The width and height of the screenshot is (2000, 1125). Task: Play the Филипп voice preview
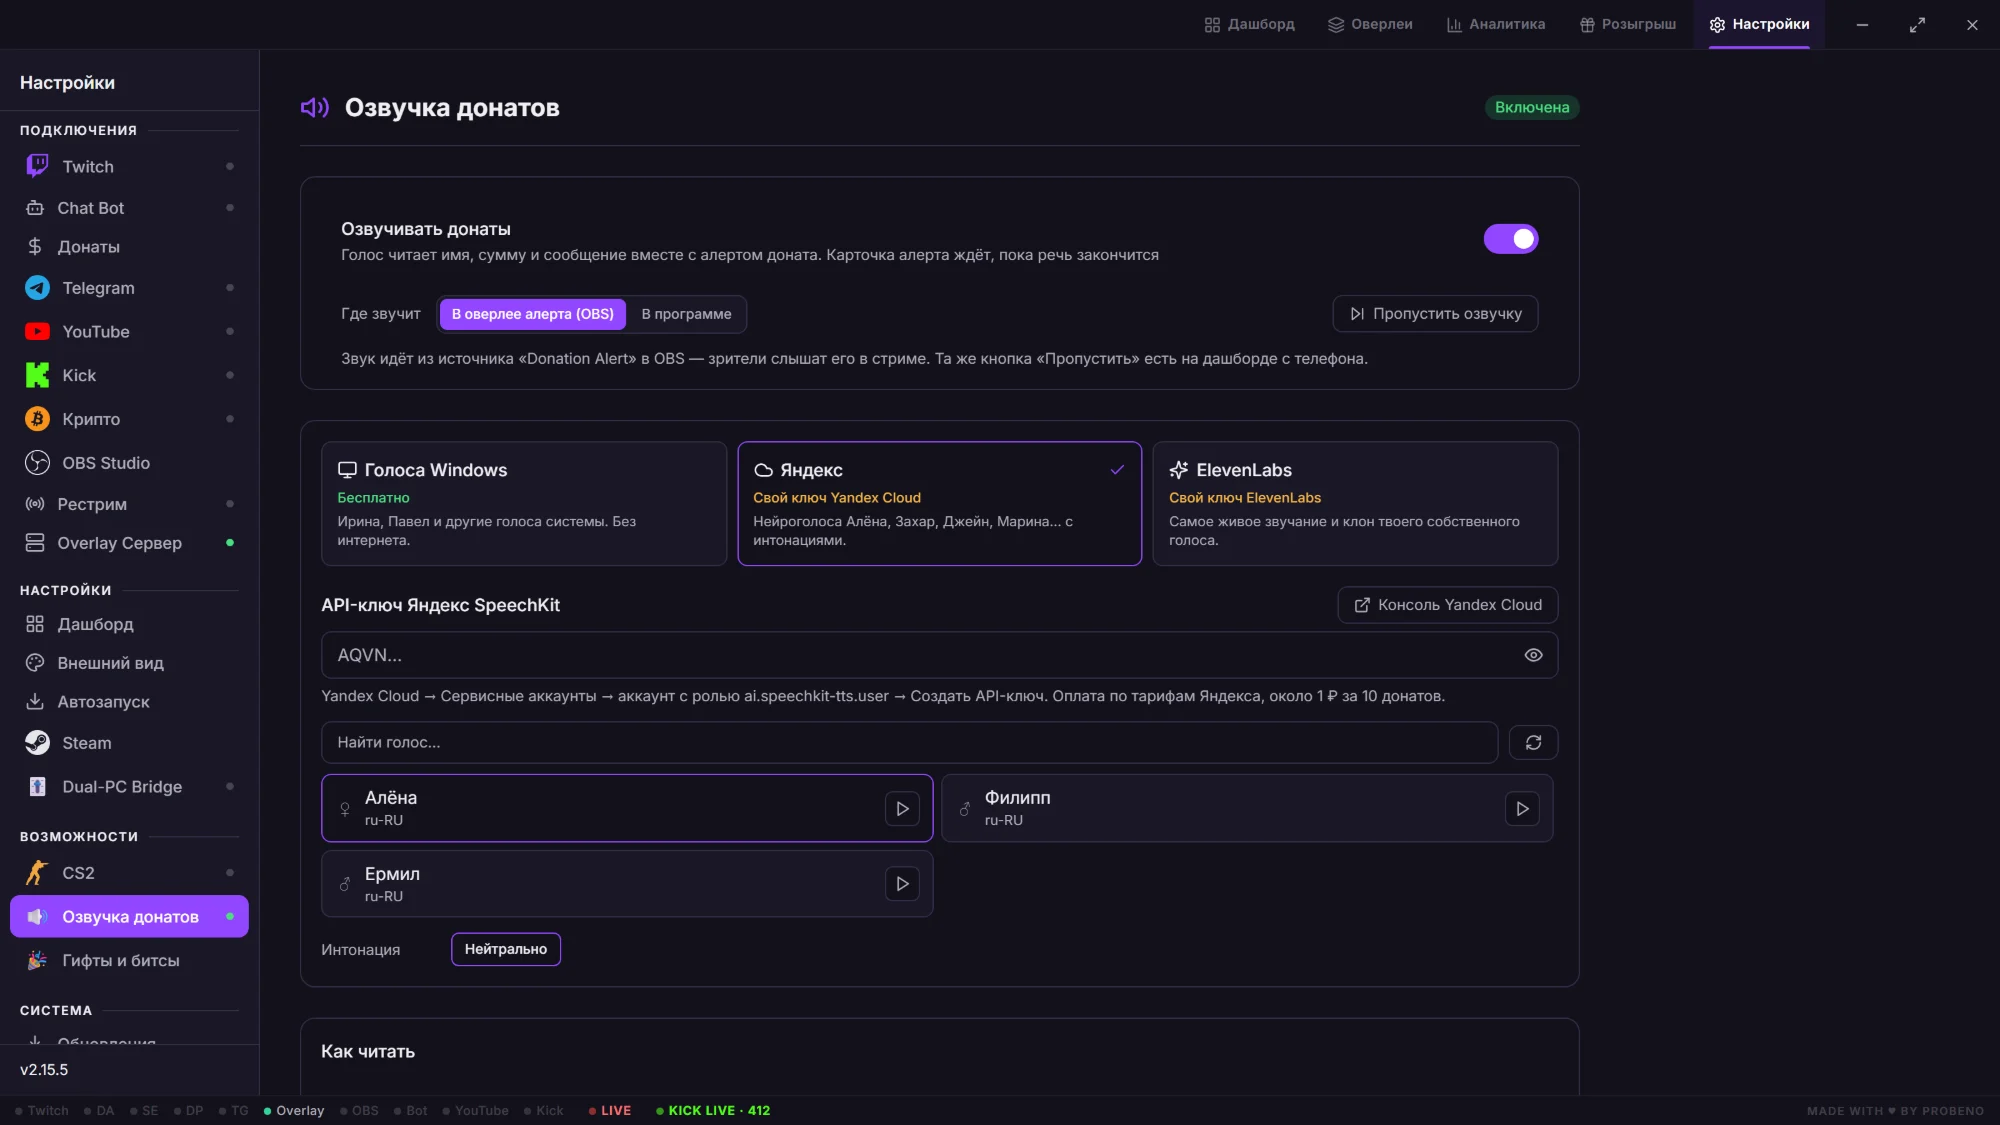point(1522,808)
